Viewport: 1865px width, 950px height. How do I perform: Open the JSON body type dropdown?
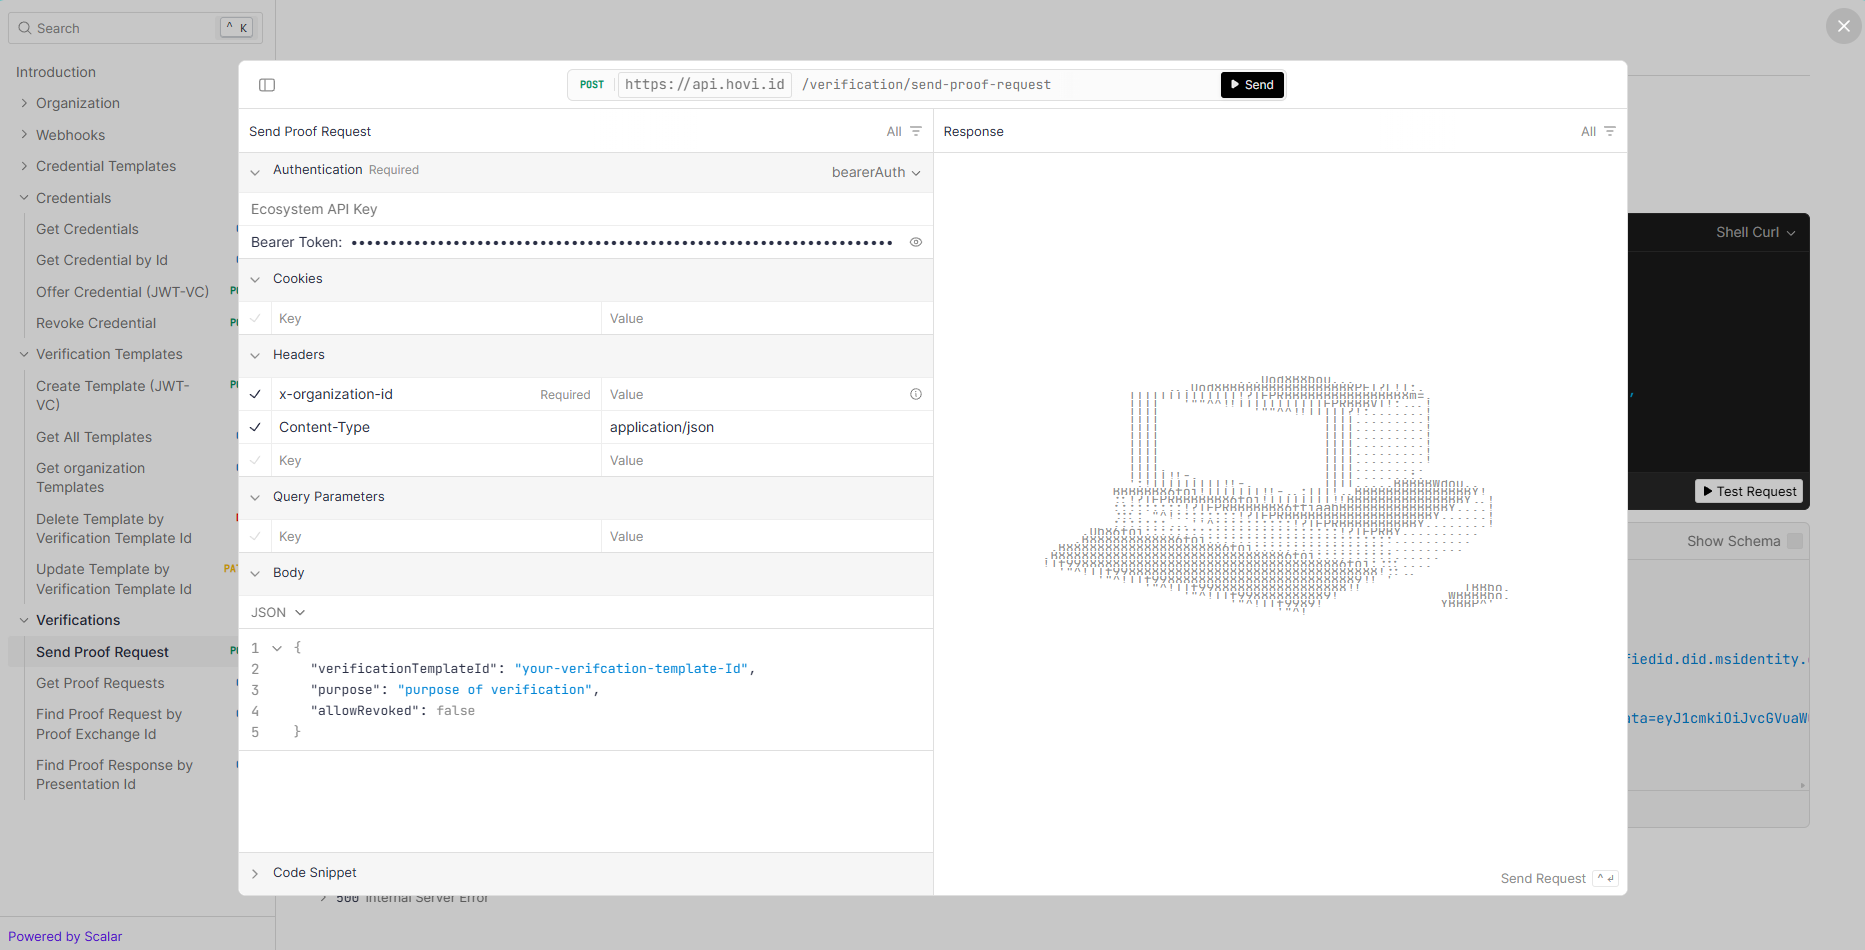[278, 612]
